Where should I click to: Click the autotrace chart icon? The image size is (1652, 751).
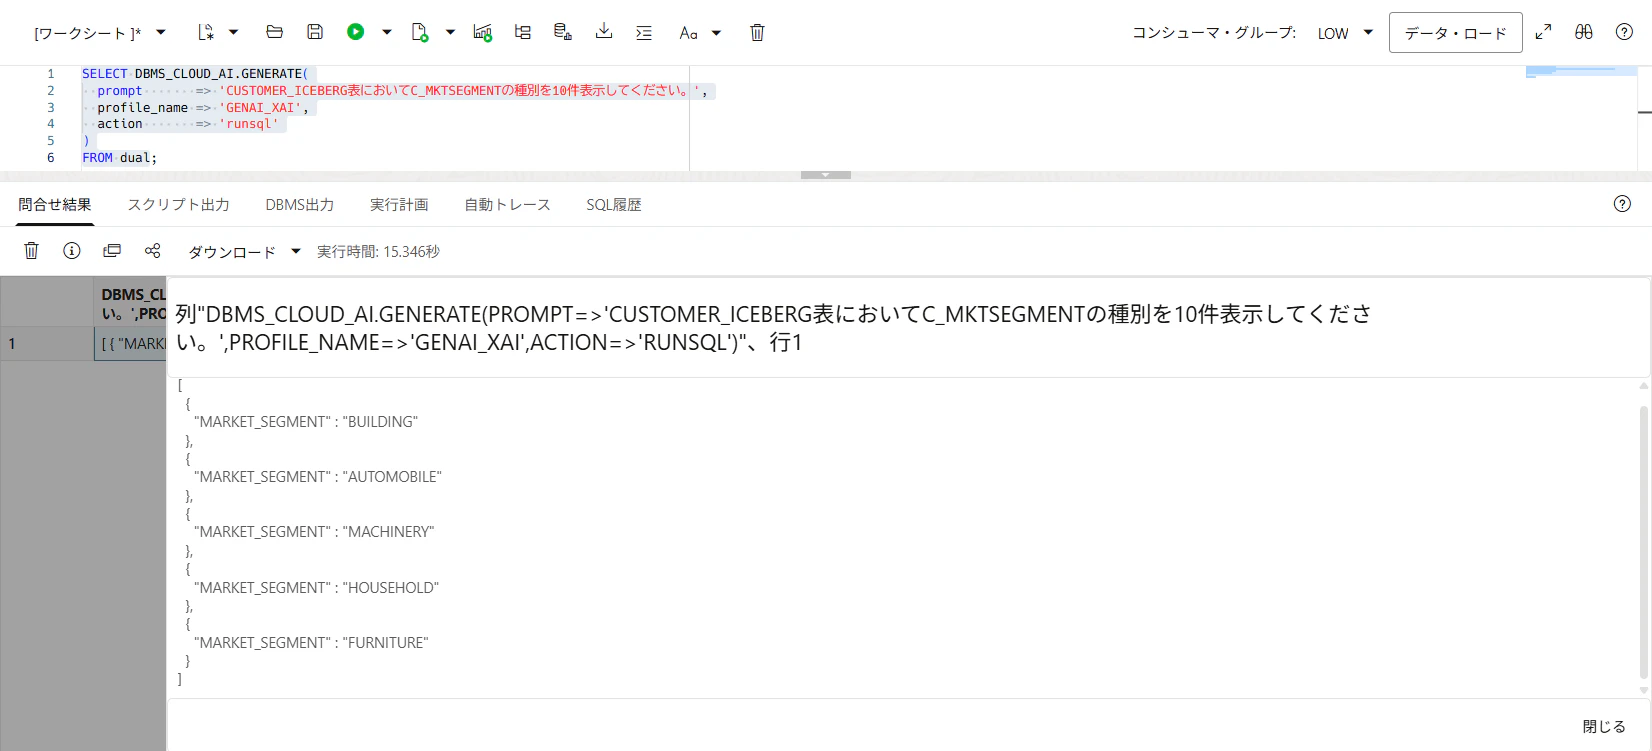click(x=483, y=32)
